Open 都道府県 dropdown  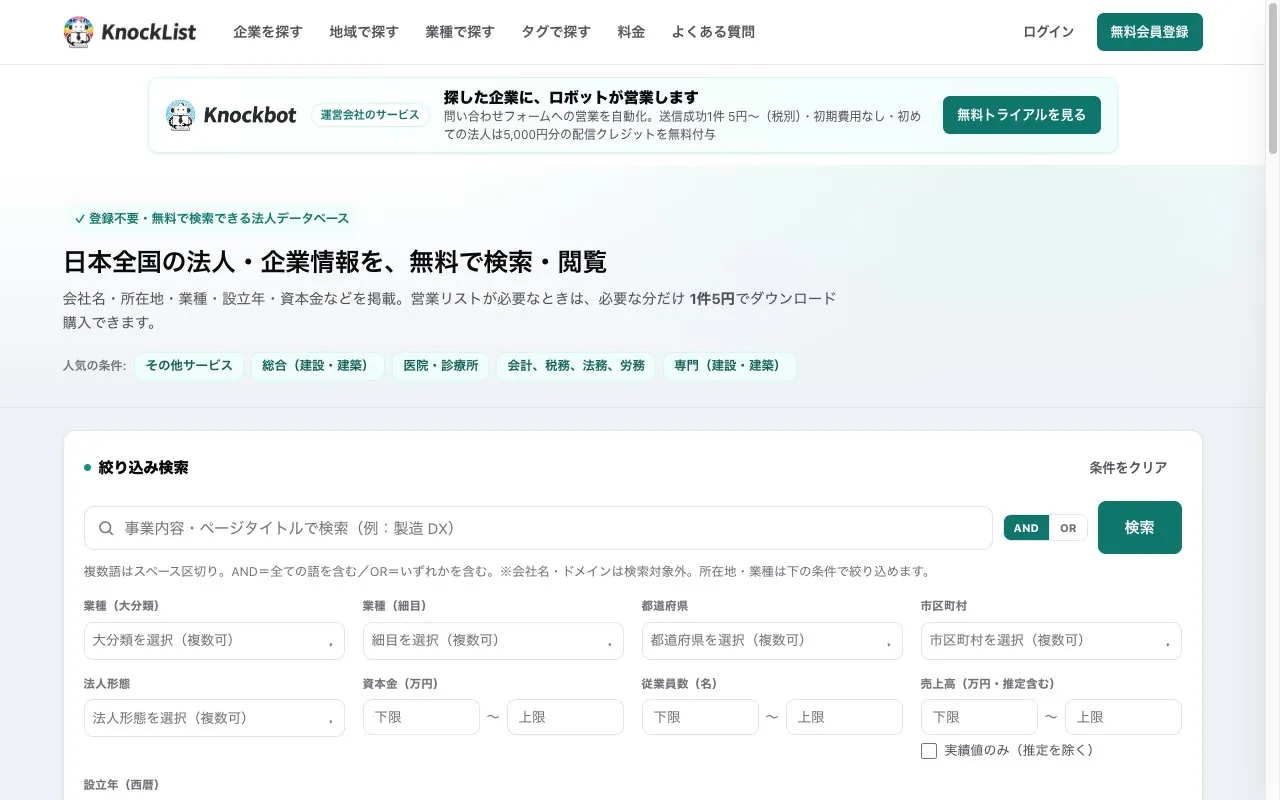point(772,640)
